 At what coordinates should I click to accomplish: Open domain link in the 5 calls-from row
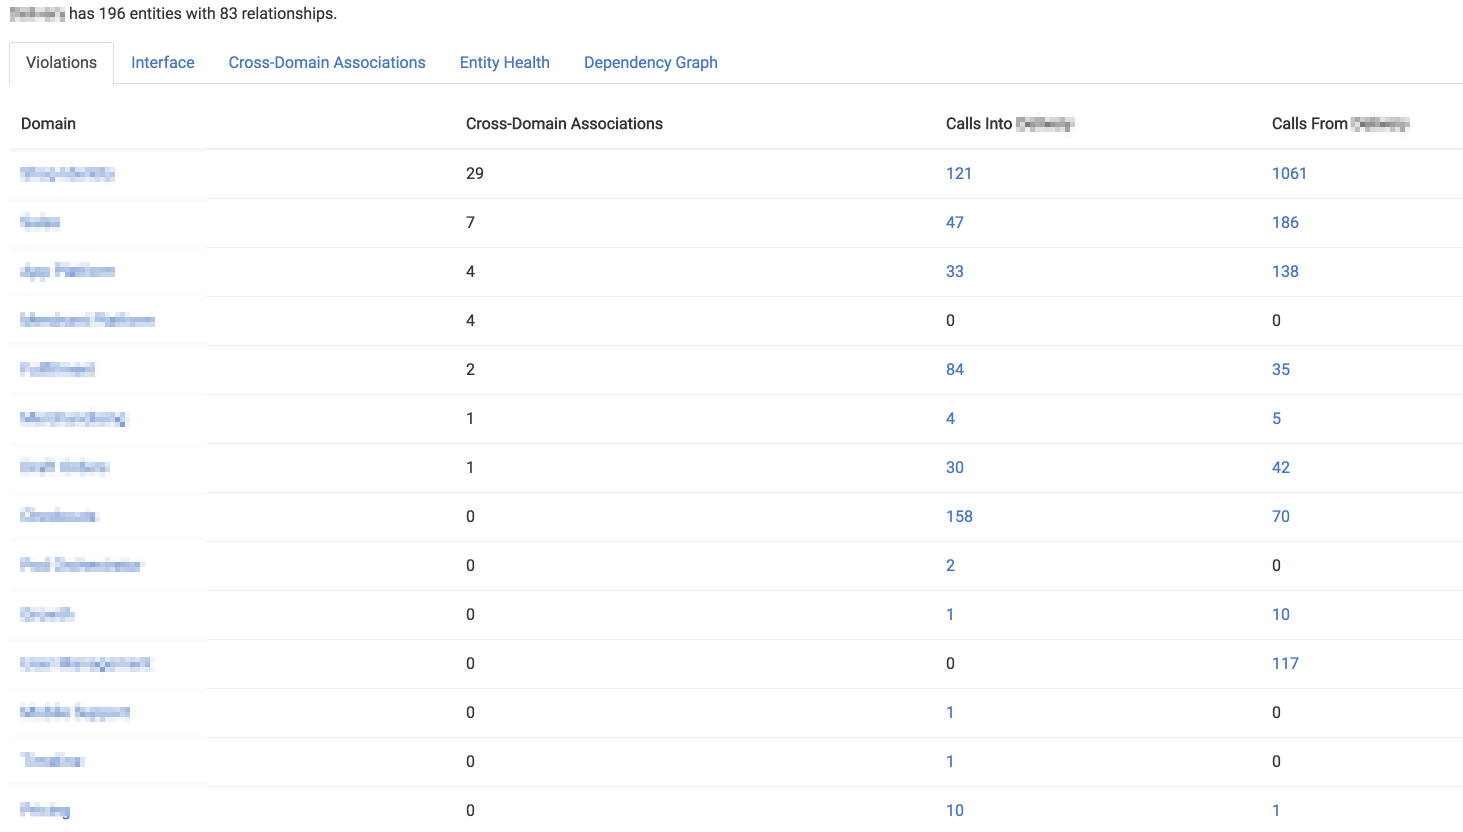(73, 418)
